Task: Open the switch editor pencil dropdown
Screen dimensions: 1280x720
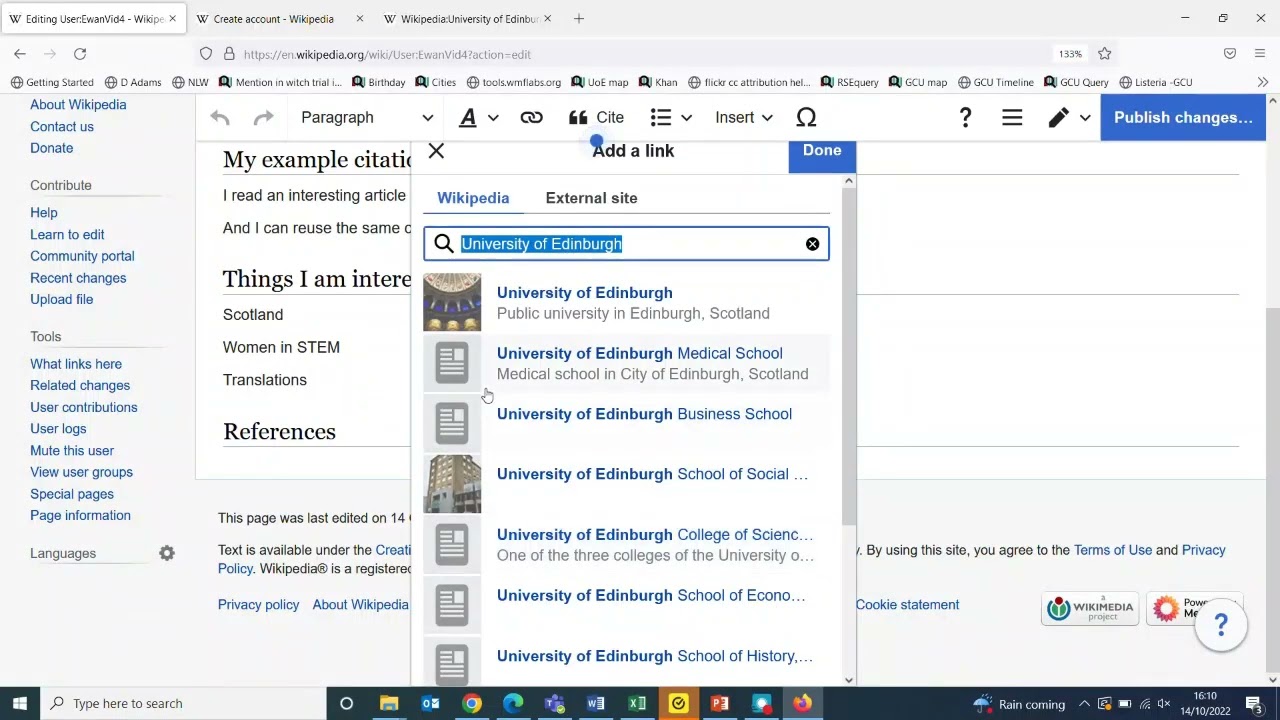Action: tap(1068, 118)
